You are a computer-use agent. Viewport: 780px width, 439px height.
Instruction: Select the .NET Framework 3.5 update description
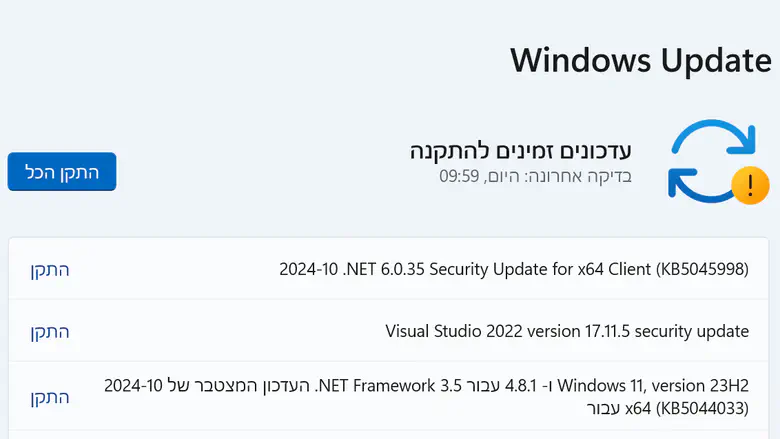[427, 396]
